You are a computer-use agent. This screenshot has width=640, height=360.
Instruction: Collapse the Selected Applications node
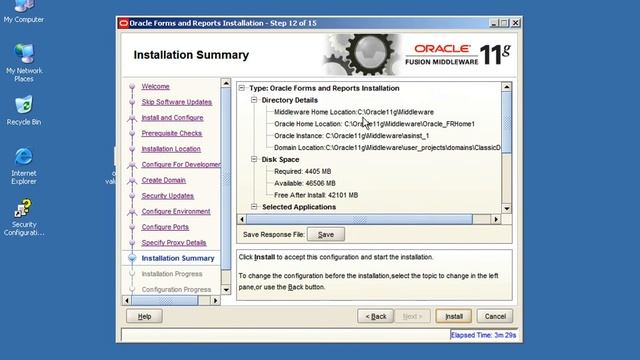coord(254,207)
